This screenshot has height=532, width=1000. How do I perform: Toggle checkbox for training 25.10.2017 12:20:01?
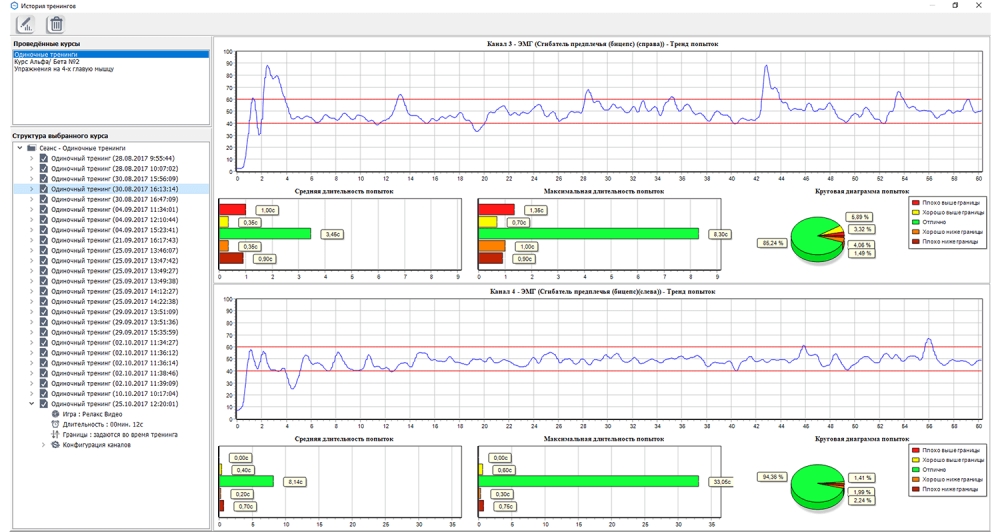click(43, 404)
